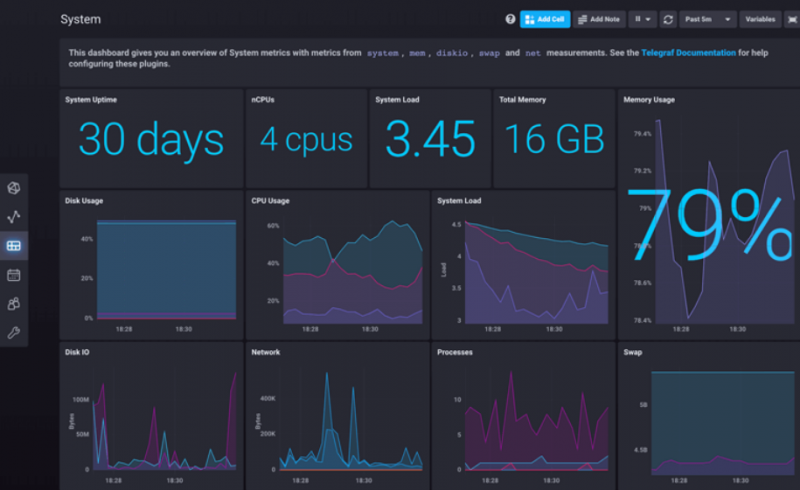Toggle the Variables control bar

760,19
